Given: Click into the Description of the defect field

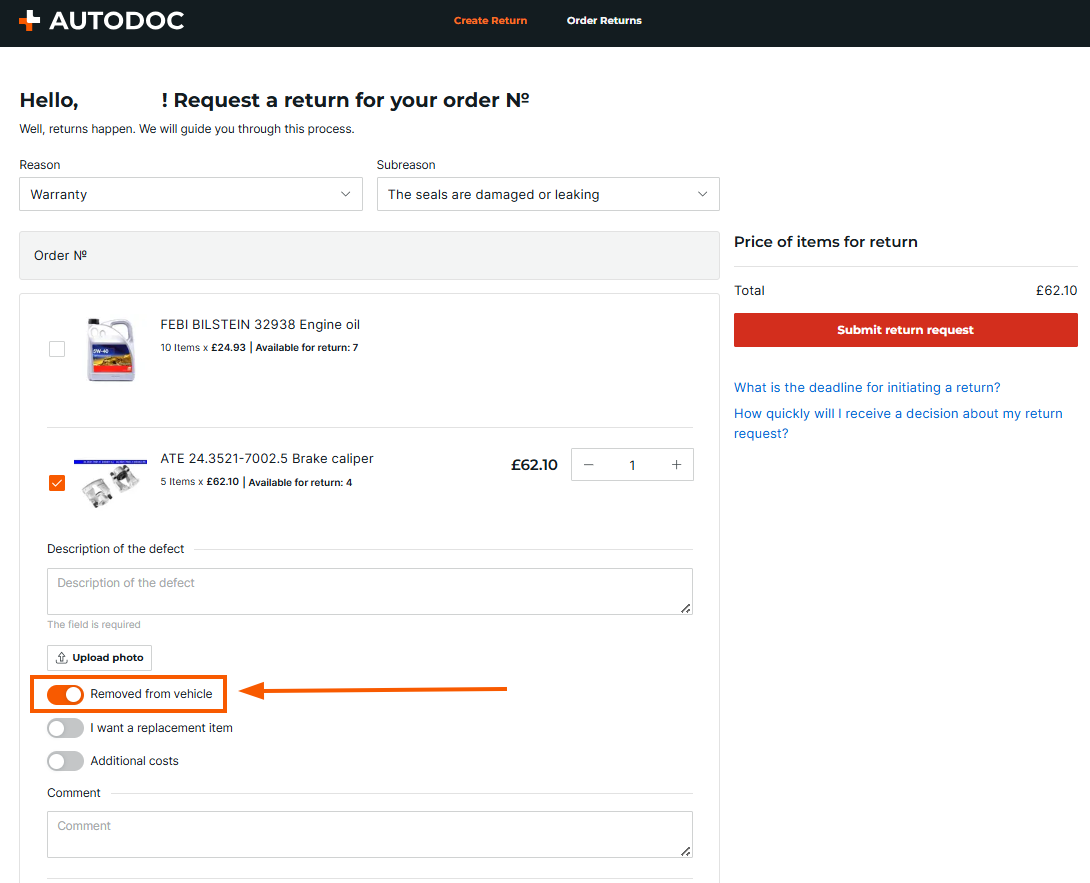Looking at the screenshot, I should coord(369,591).
